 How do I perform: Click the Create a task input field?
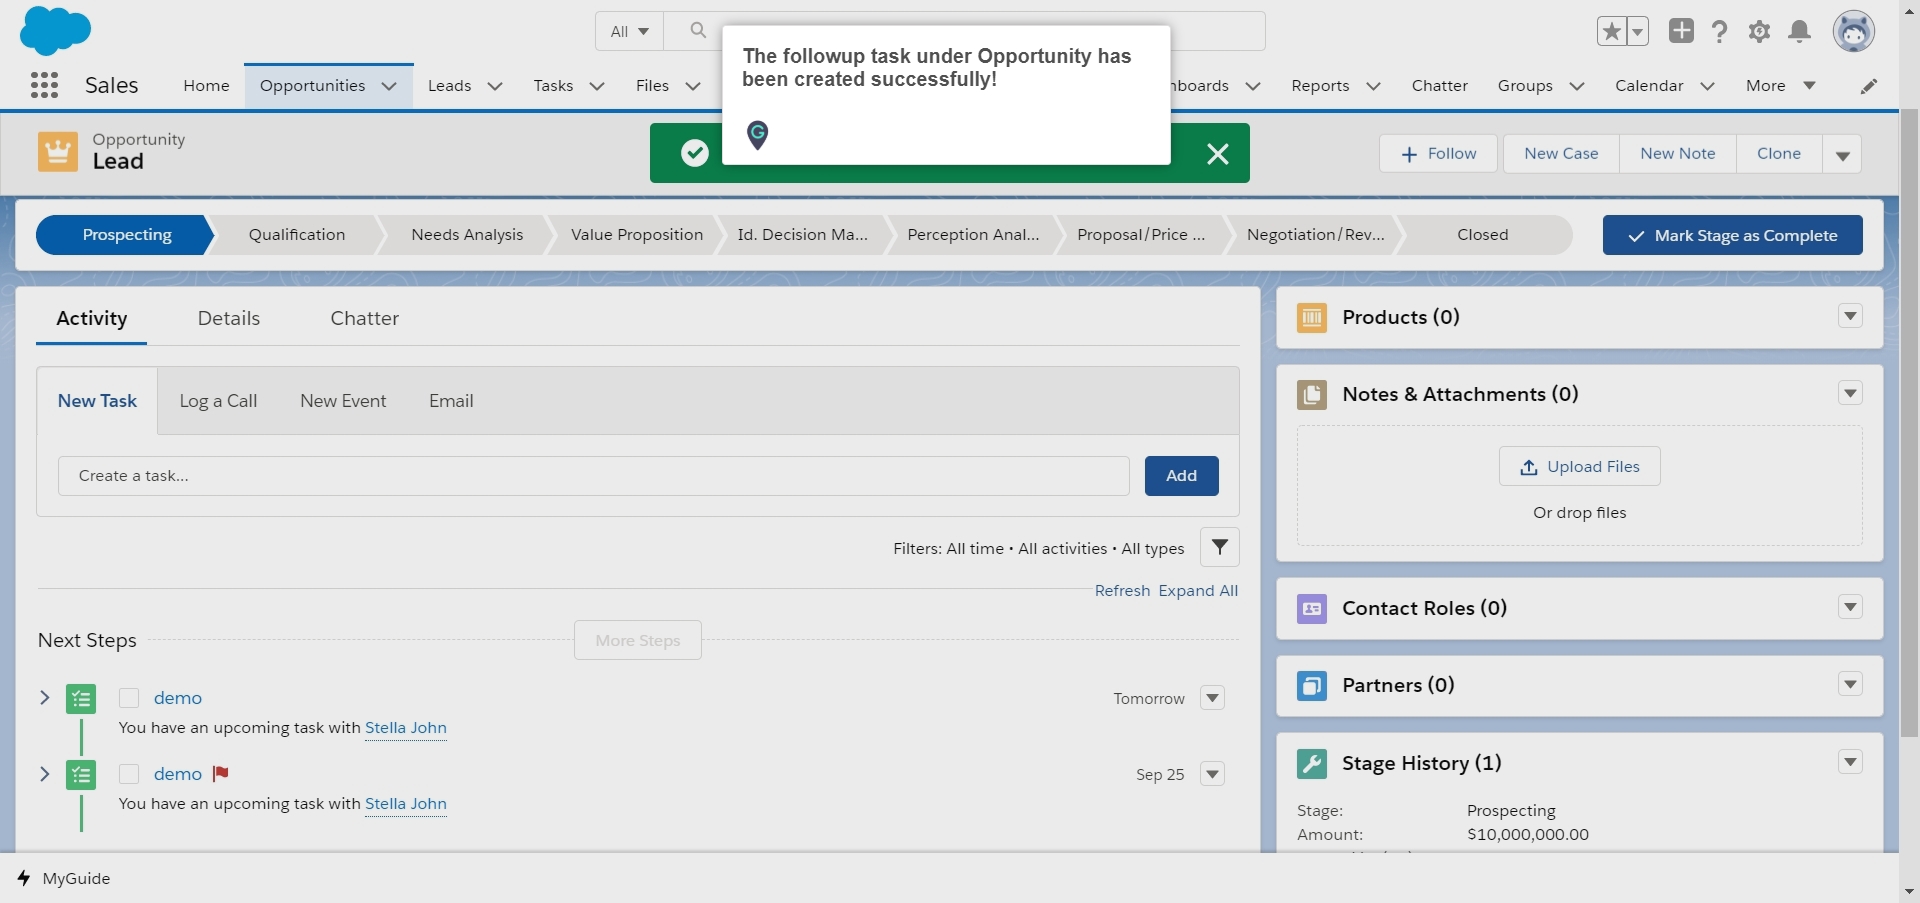point(594,476)
